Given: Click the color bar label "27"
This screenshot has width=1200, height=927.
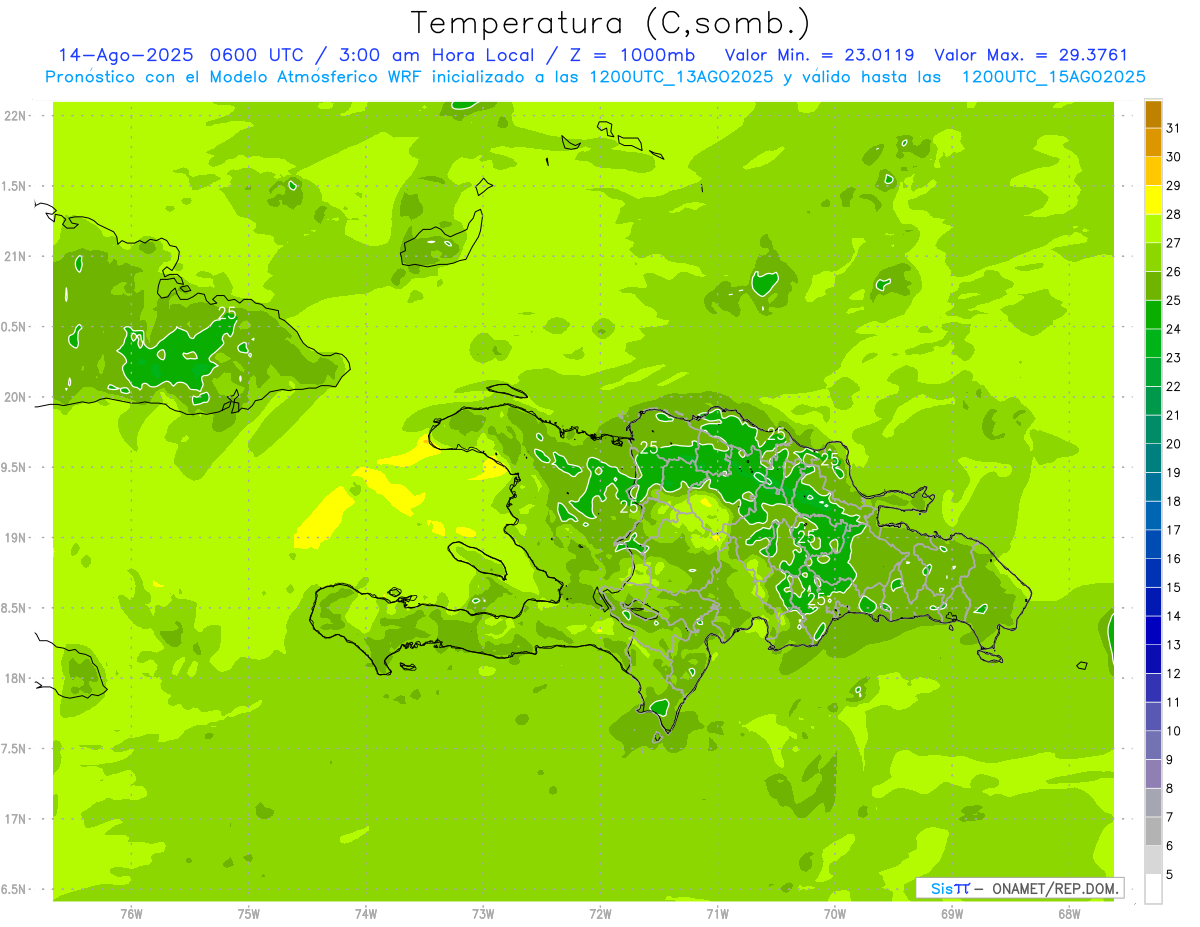Looking at the screenshot, I should pyautogui.click(x=1174, y=243).
